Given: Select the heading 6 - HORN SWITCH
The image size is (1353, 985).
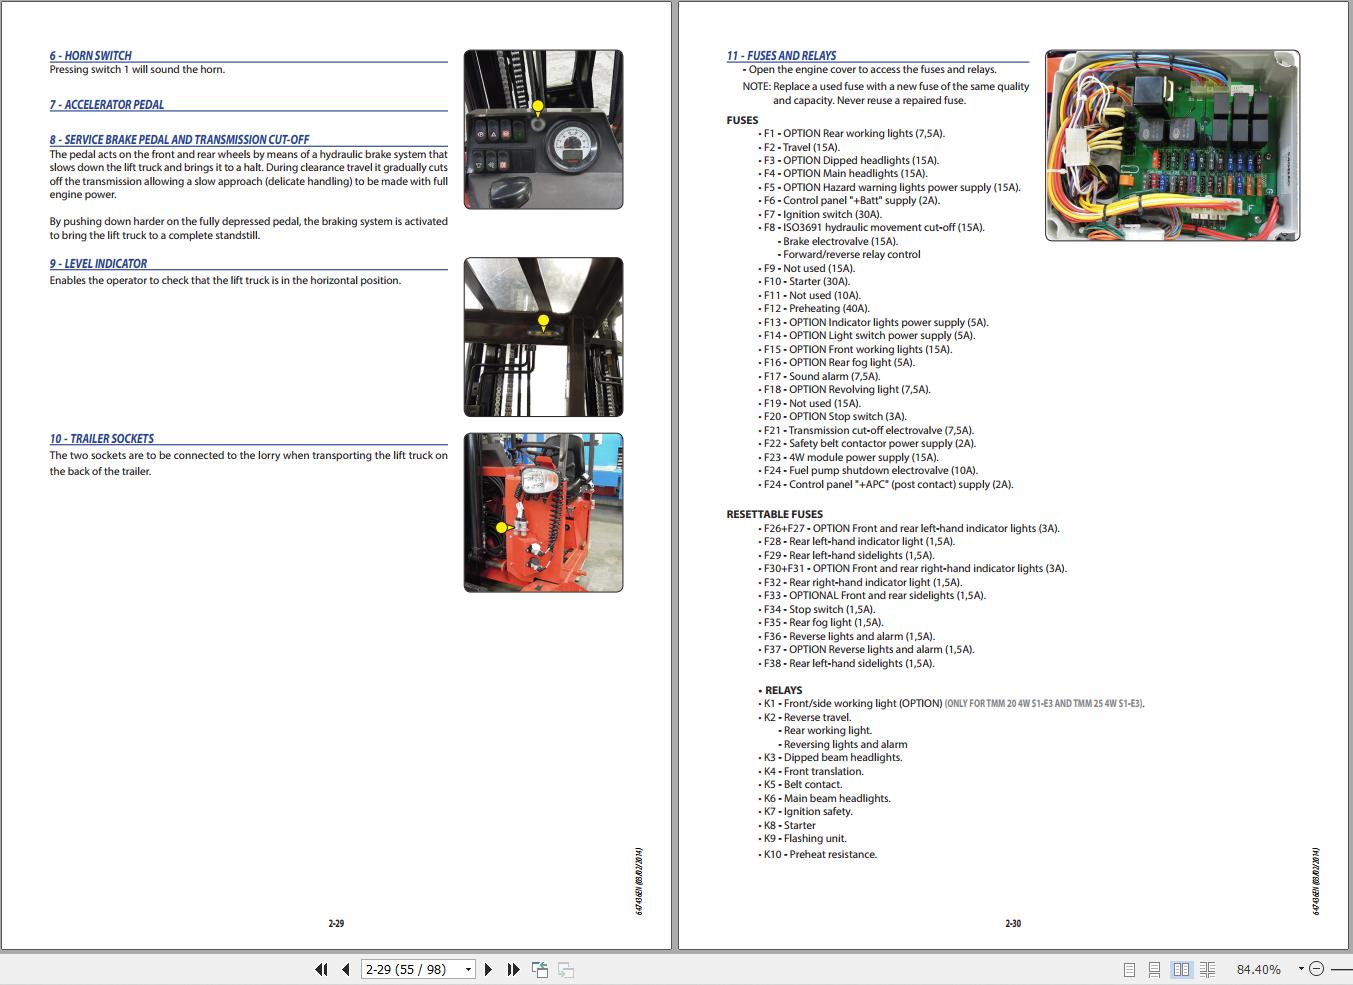Looking at the screenshot, I should click(x=90, y=55).
